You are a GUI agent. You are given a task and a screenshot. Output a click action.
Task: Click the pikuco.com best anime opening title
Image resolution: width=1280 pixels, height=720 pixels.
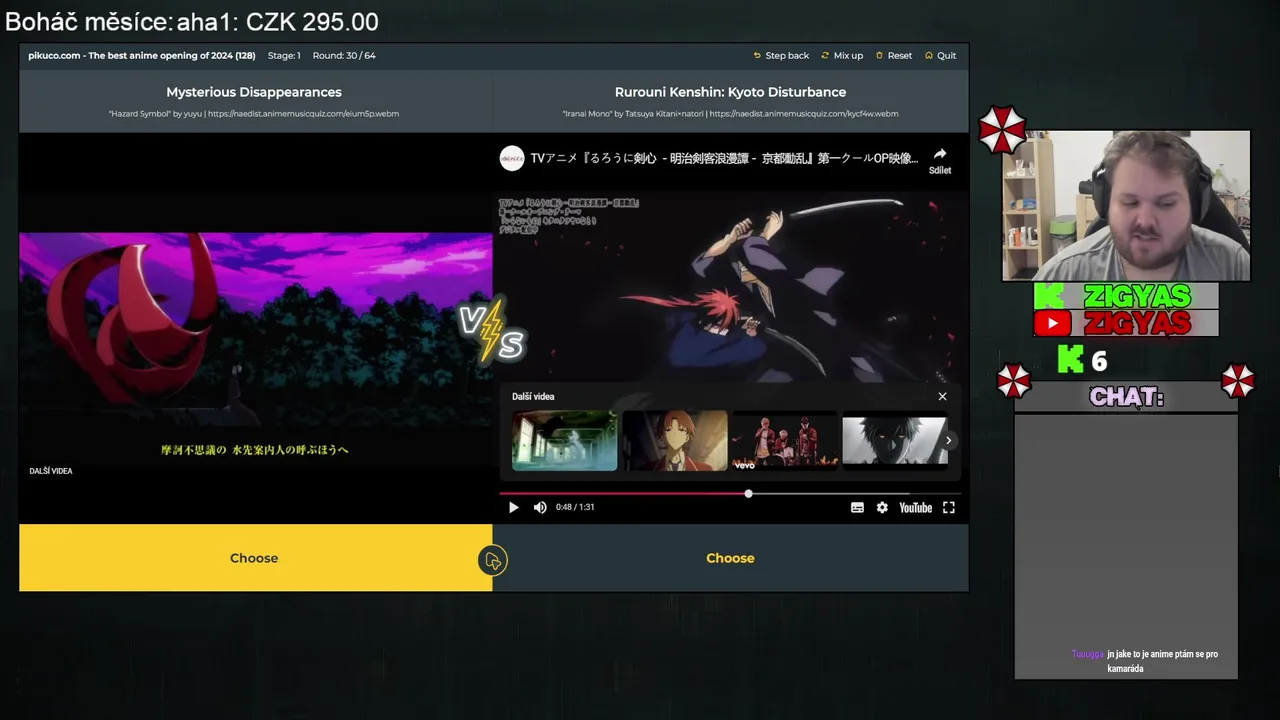tap(142, 55)
